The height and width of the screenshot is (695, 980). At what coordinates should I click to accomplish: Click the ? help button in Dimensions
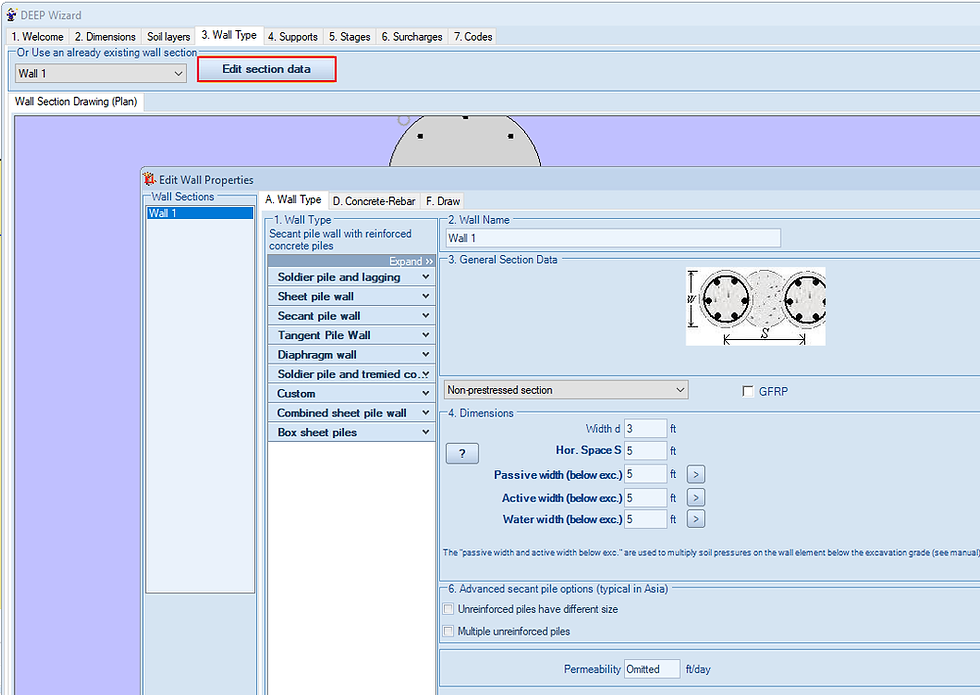coord(462,454)
